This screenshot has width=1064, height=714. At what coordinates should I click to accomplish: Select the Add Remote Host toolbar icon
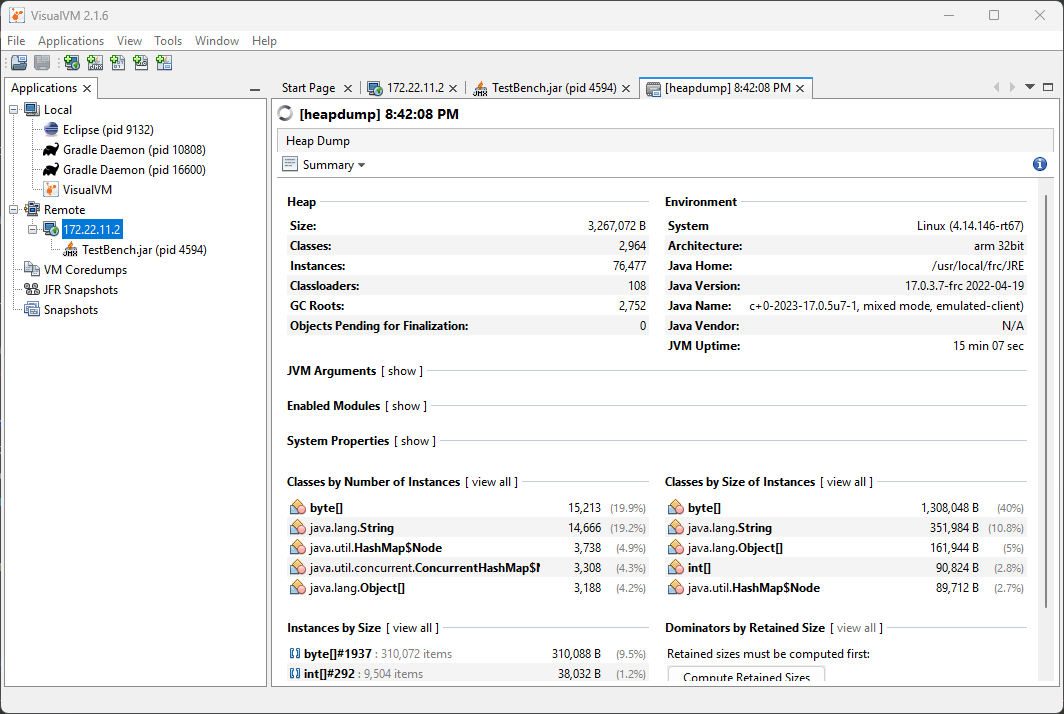[x=71, y=62]
